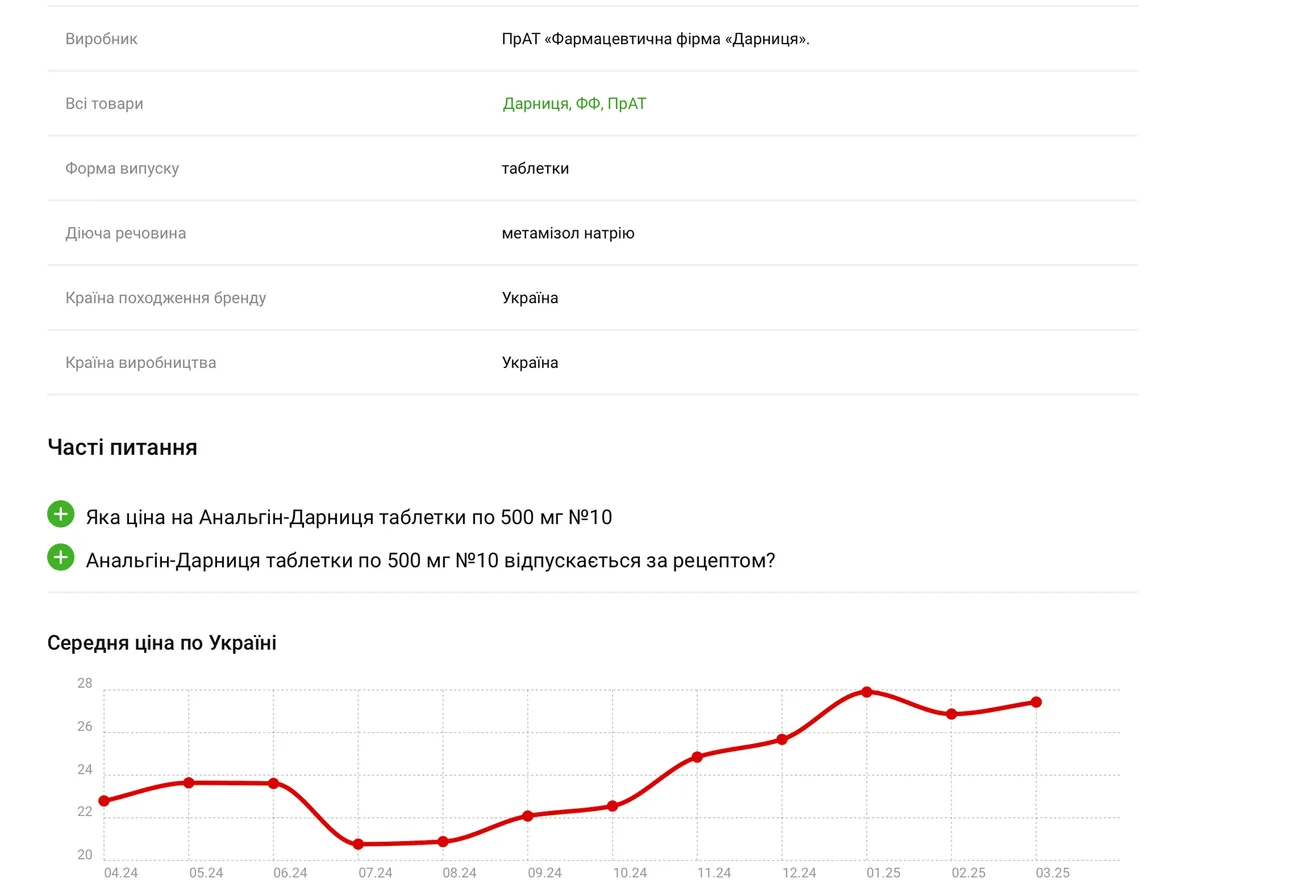Click the 'таблетки' release form value
Viewport: 1300px width, 896px height.
[535, 169]
